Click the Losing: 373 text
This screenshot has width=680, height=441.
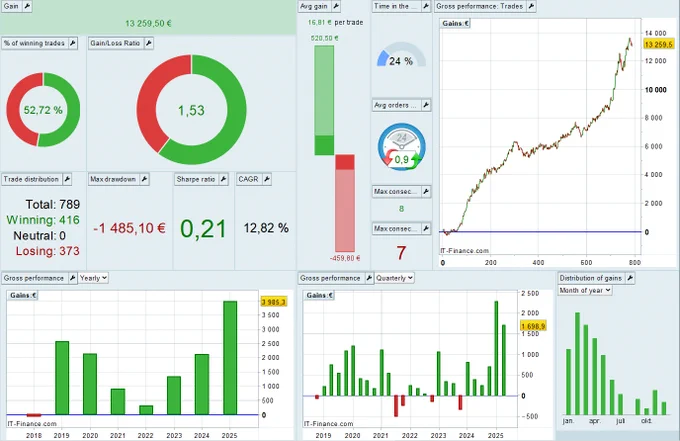[48, 251]
